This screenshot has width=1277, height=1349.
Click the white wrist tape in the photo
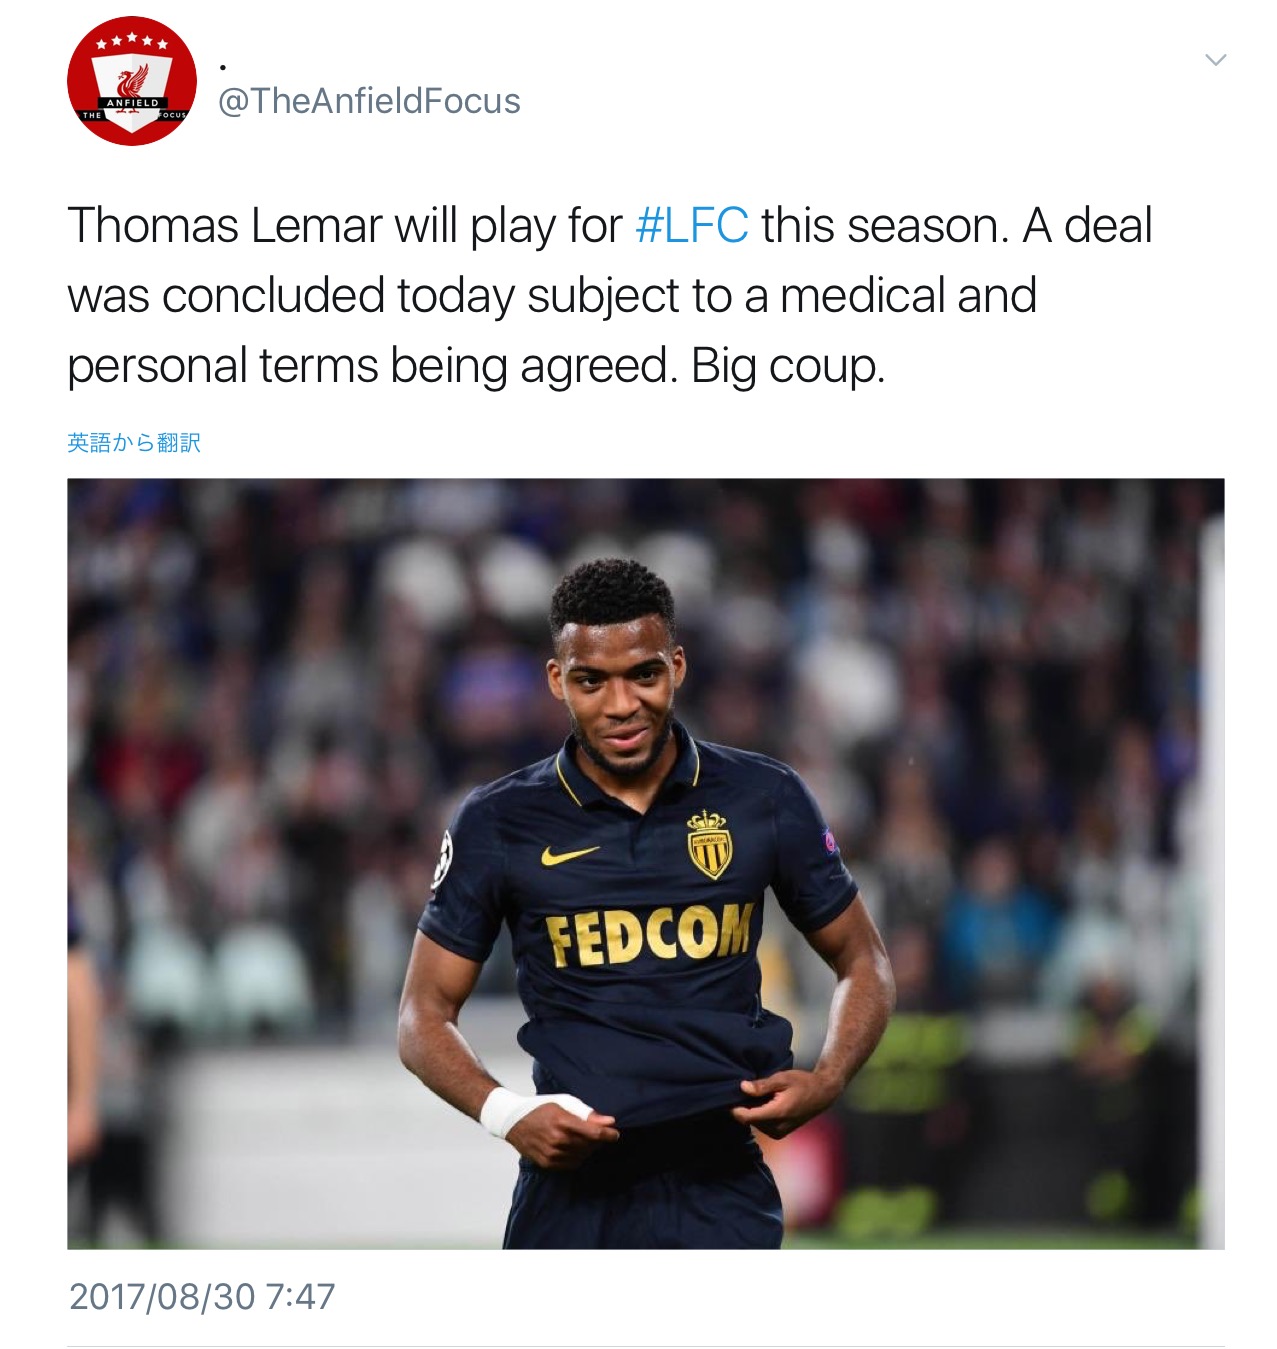tap(524, 1110)
